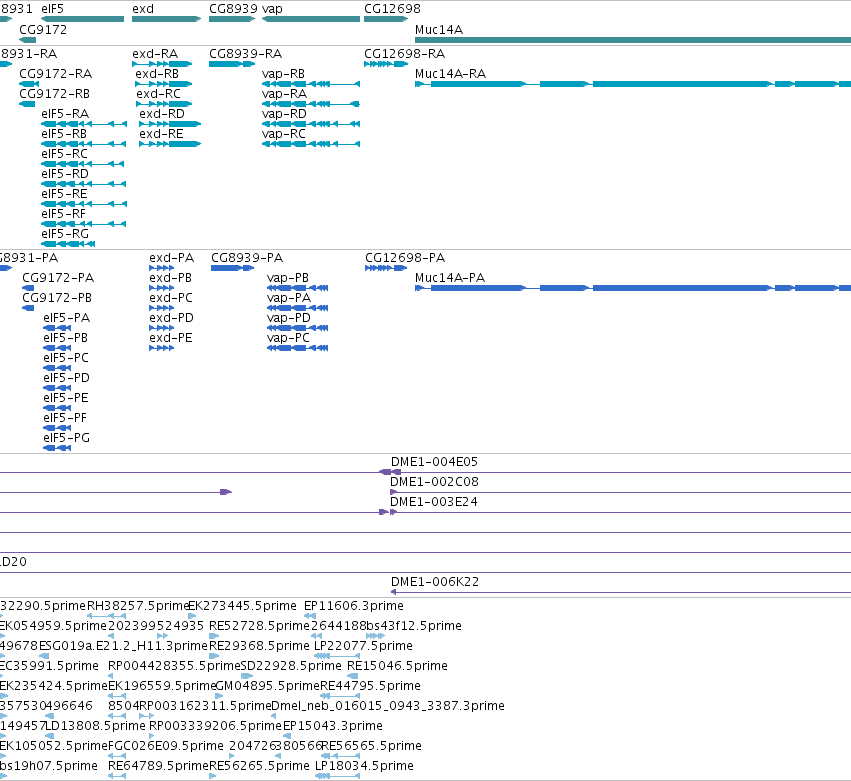Click protein label exd-PD
The image size is (851, 781).
172,318
